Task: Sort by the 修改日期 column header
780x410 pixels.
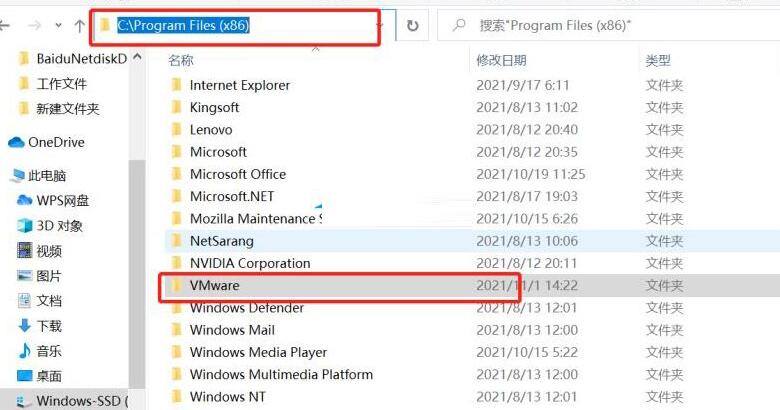Action: pos(501,60)
